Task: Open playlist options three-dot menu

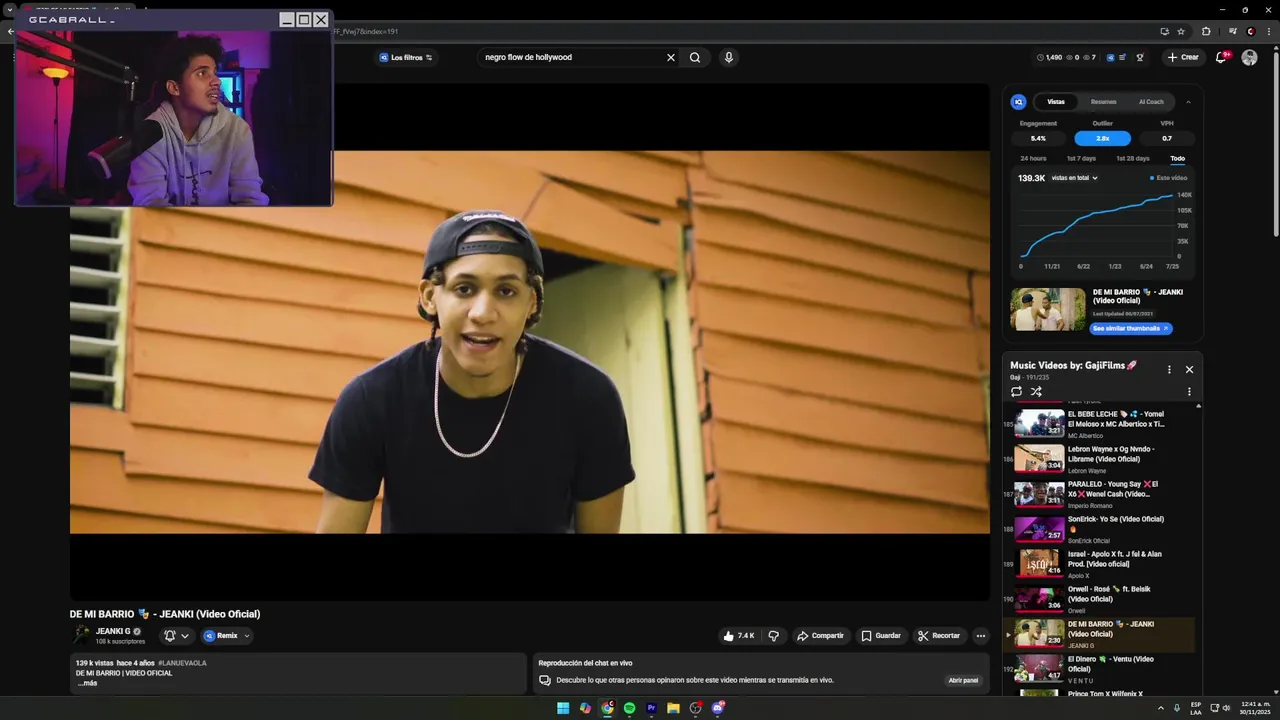Action: pyautogui.click(x=1169, y=369)
